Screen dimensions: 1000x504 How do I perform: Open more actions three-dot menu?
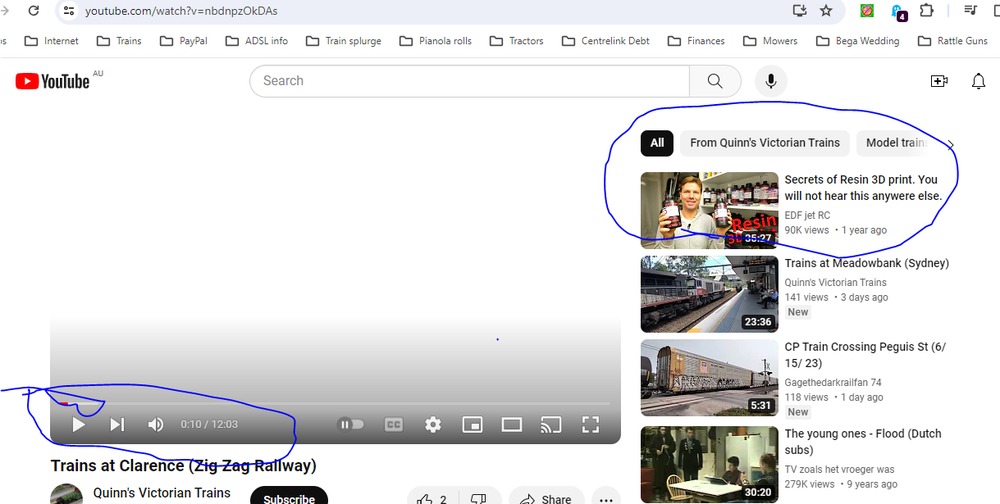tap(606, 498)
